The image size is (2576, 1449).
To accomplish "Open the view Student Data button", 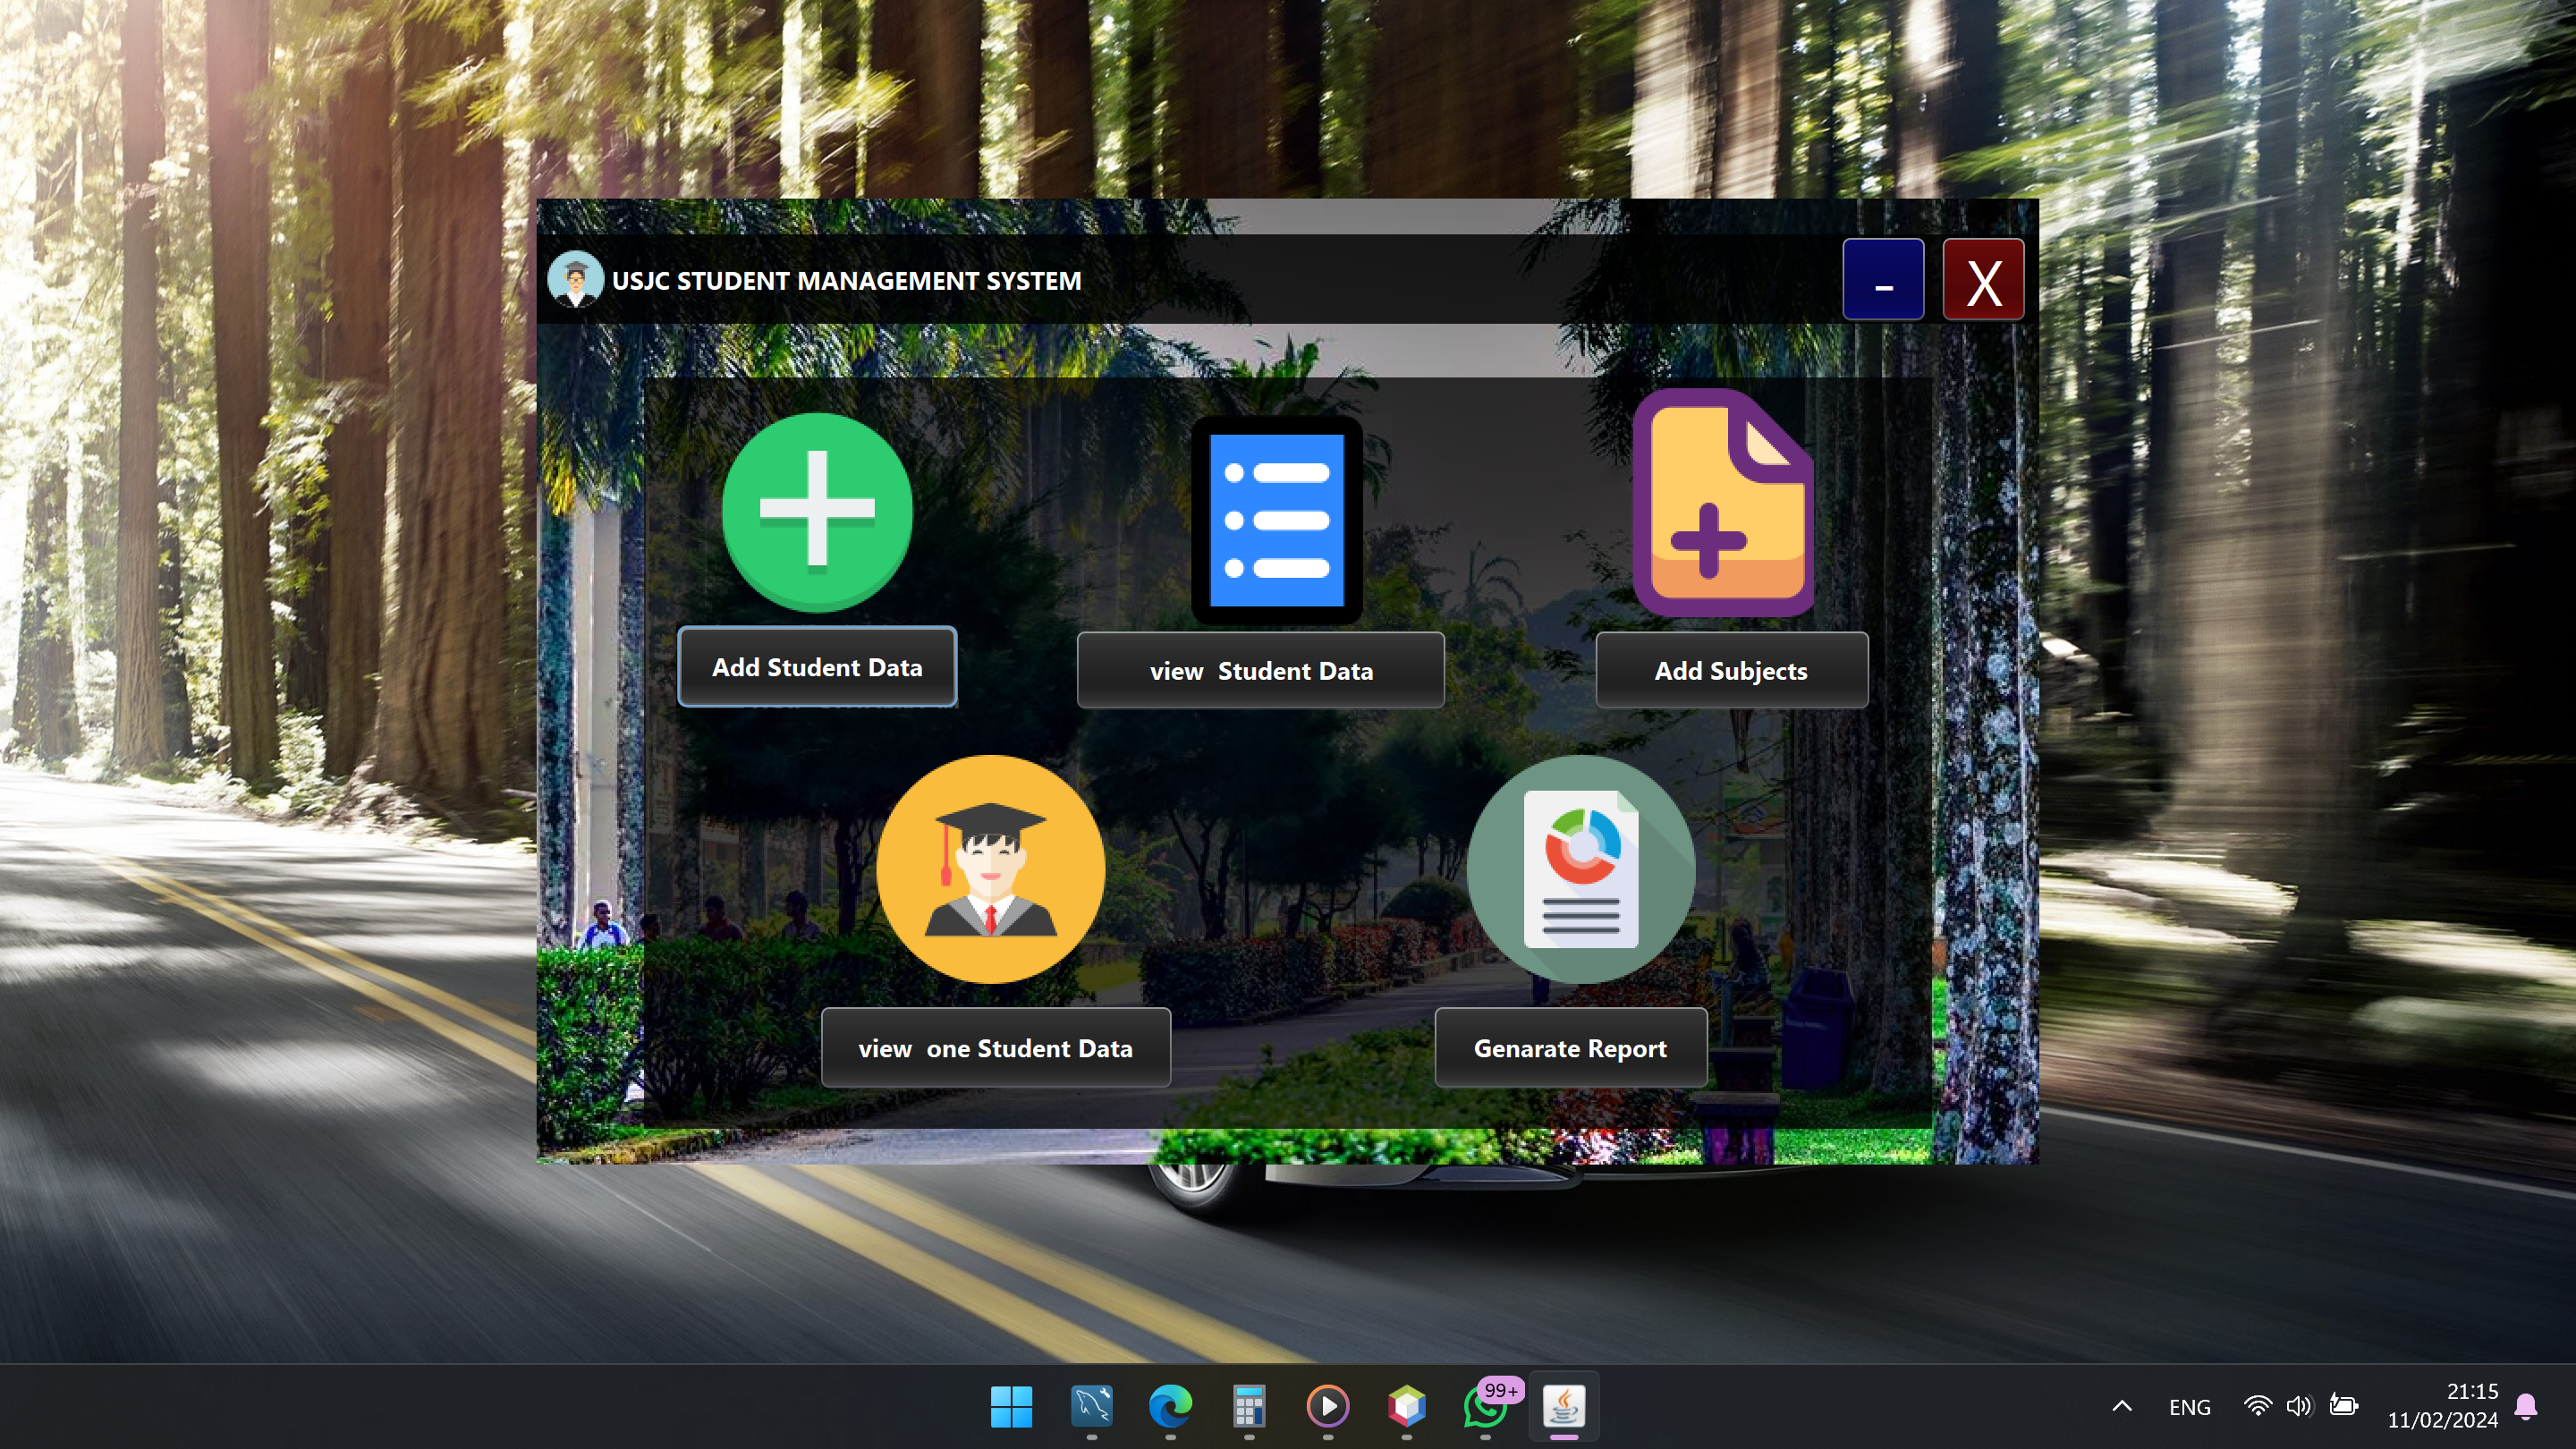I will pos(1260,671).
